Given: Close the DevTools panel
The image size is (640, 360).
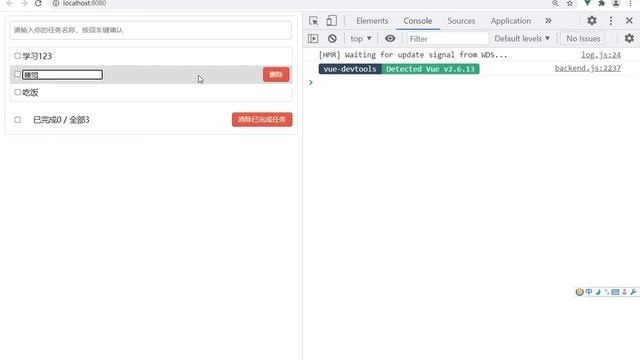Looking at the screenshot, I should click(629, 20).
